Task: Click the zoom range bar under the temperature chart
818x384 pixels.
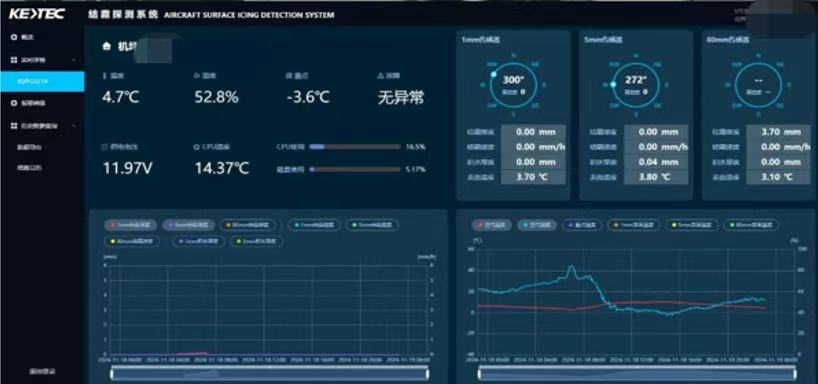Action: tap(637, 373)
